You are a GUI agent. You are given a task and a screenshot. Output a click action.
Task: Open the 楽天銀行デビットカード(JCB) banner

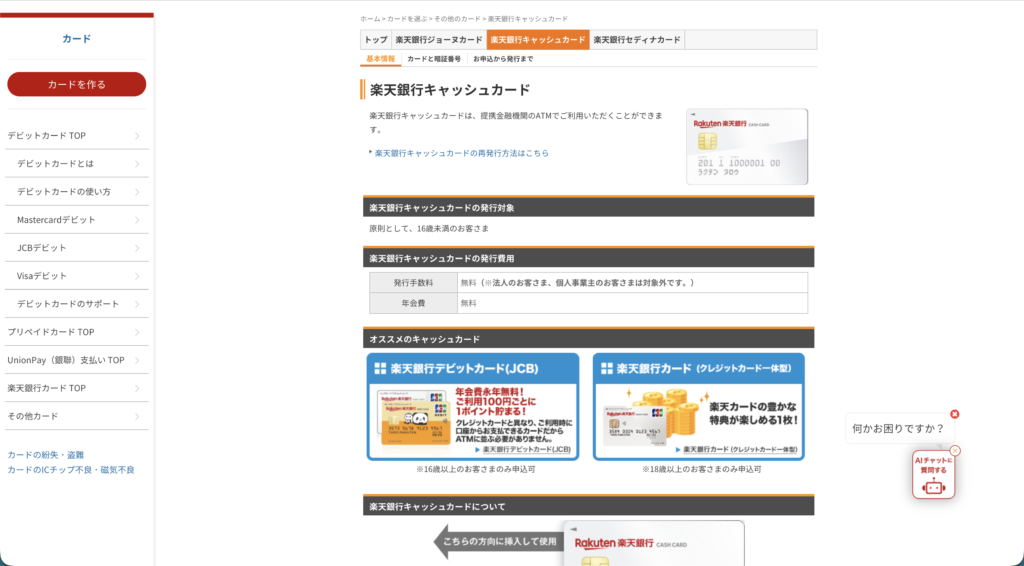coord(473,407)
